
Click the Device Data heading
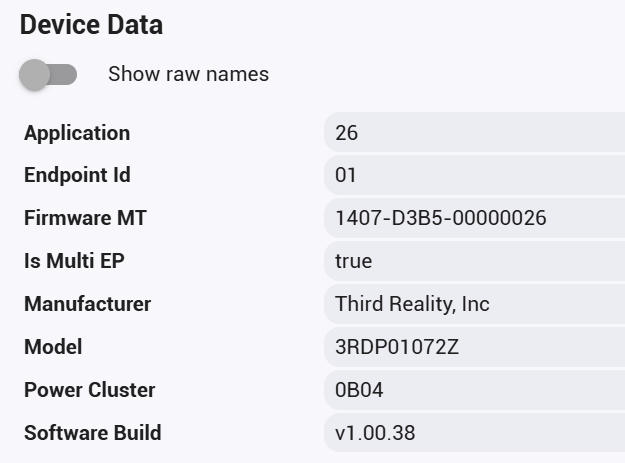[x=91, y=25]
